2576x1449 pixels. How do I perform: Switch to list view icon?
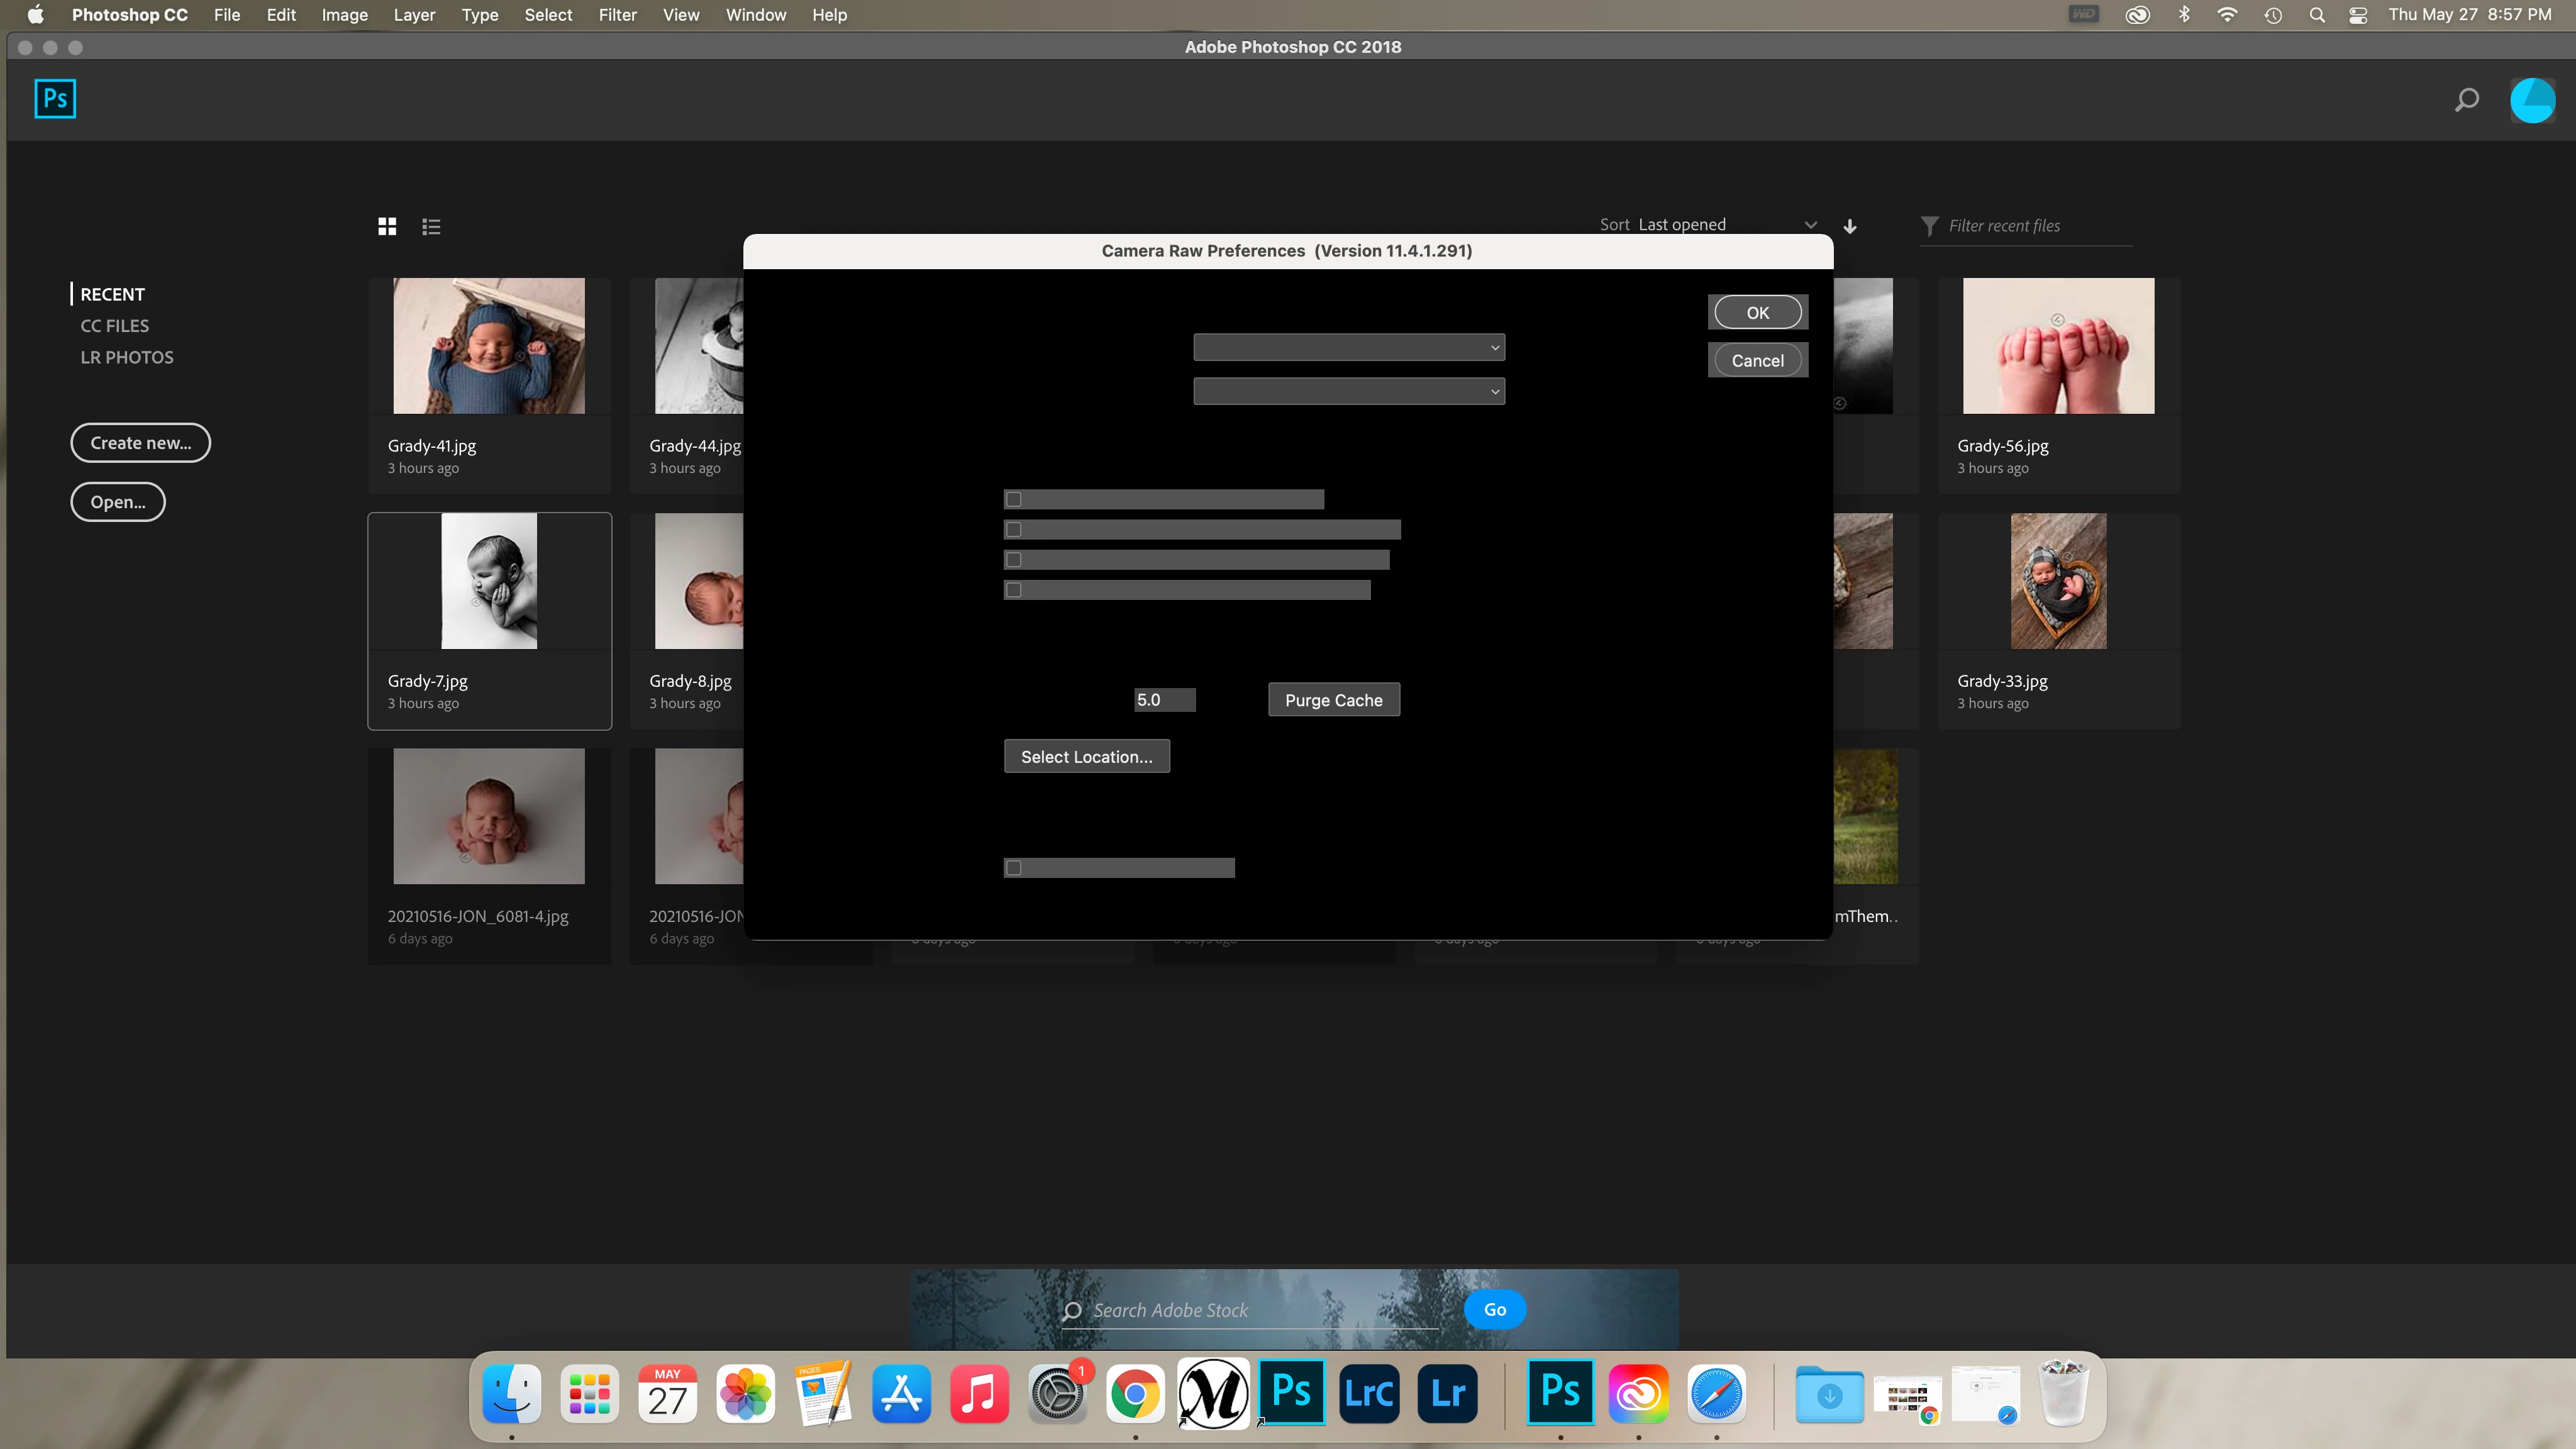[x=431, y=227]
